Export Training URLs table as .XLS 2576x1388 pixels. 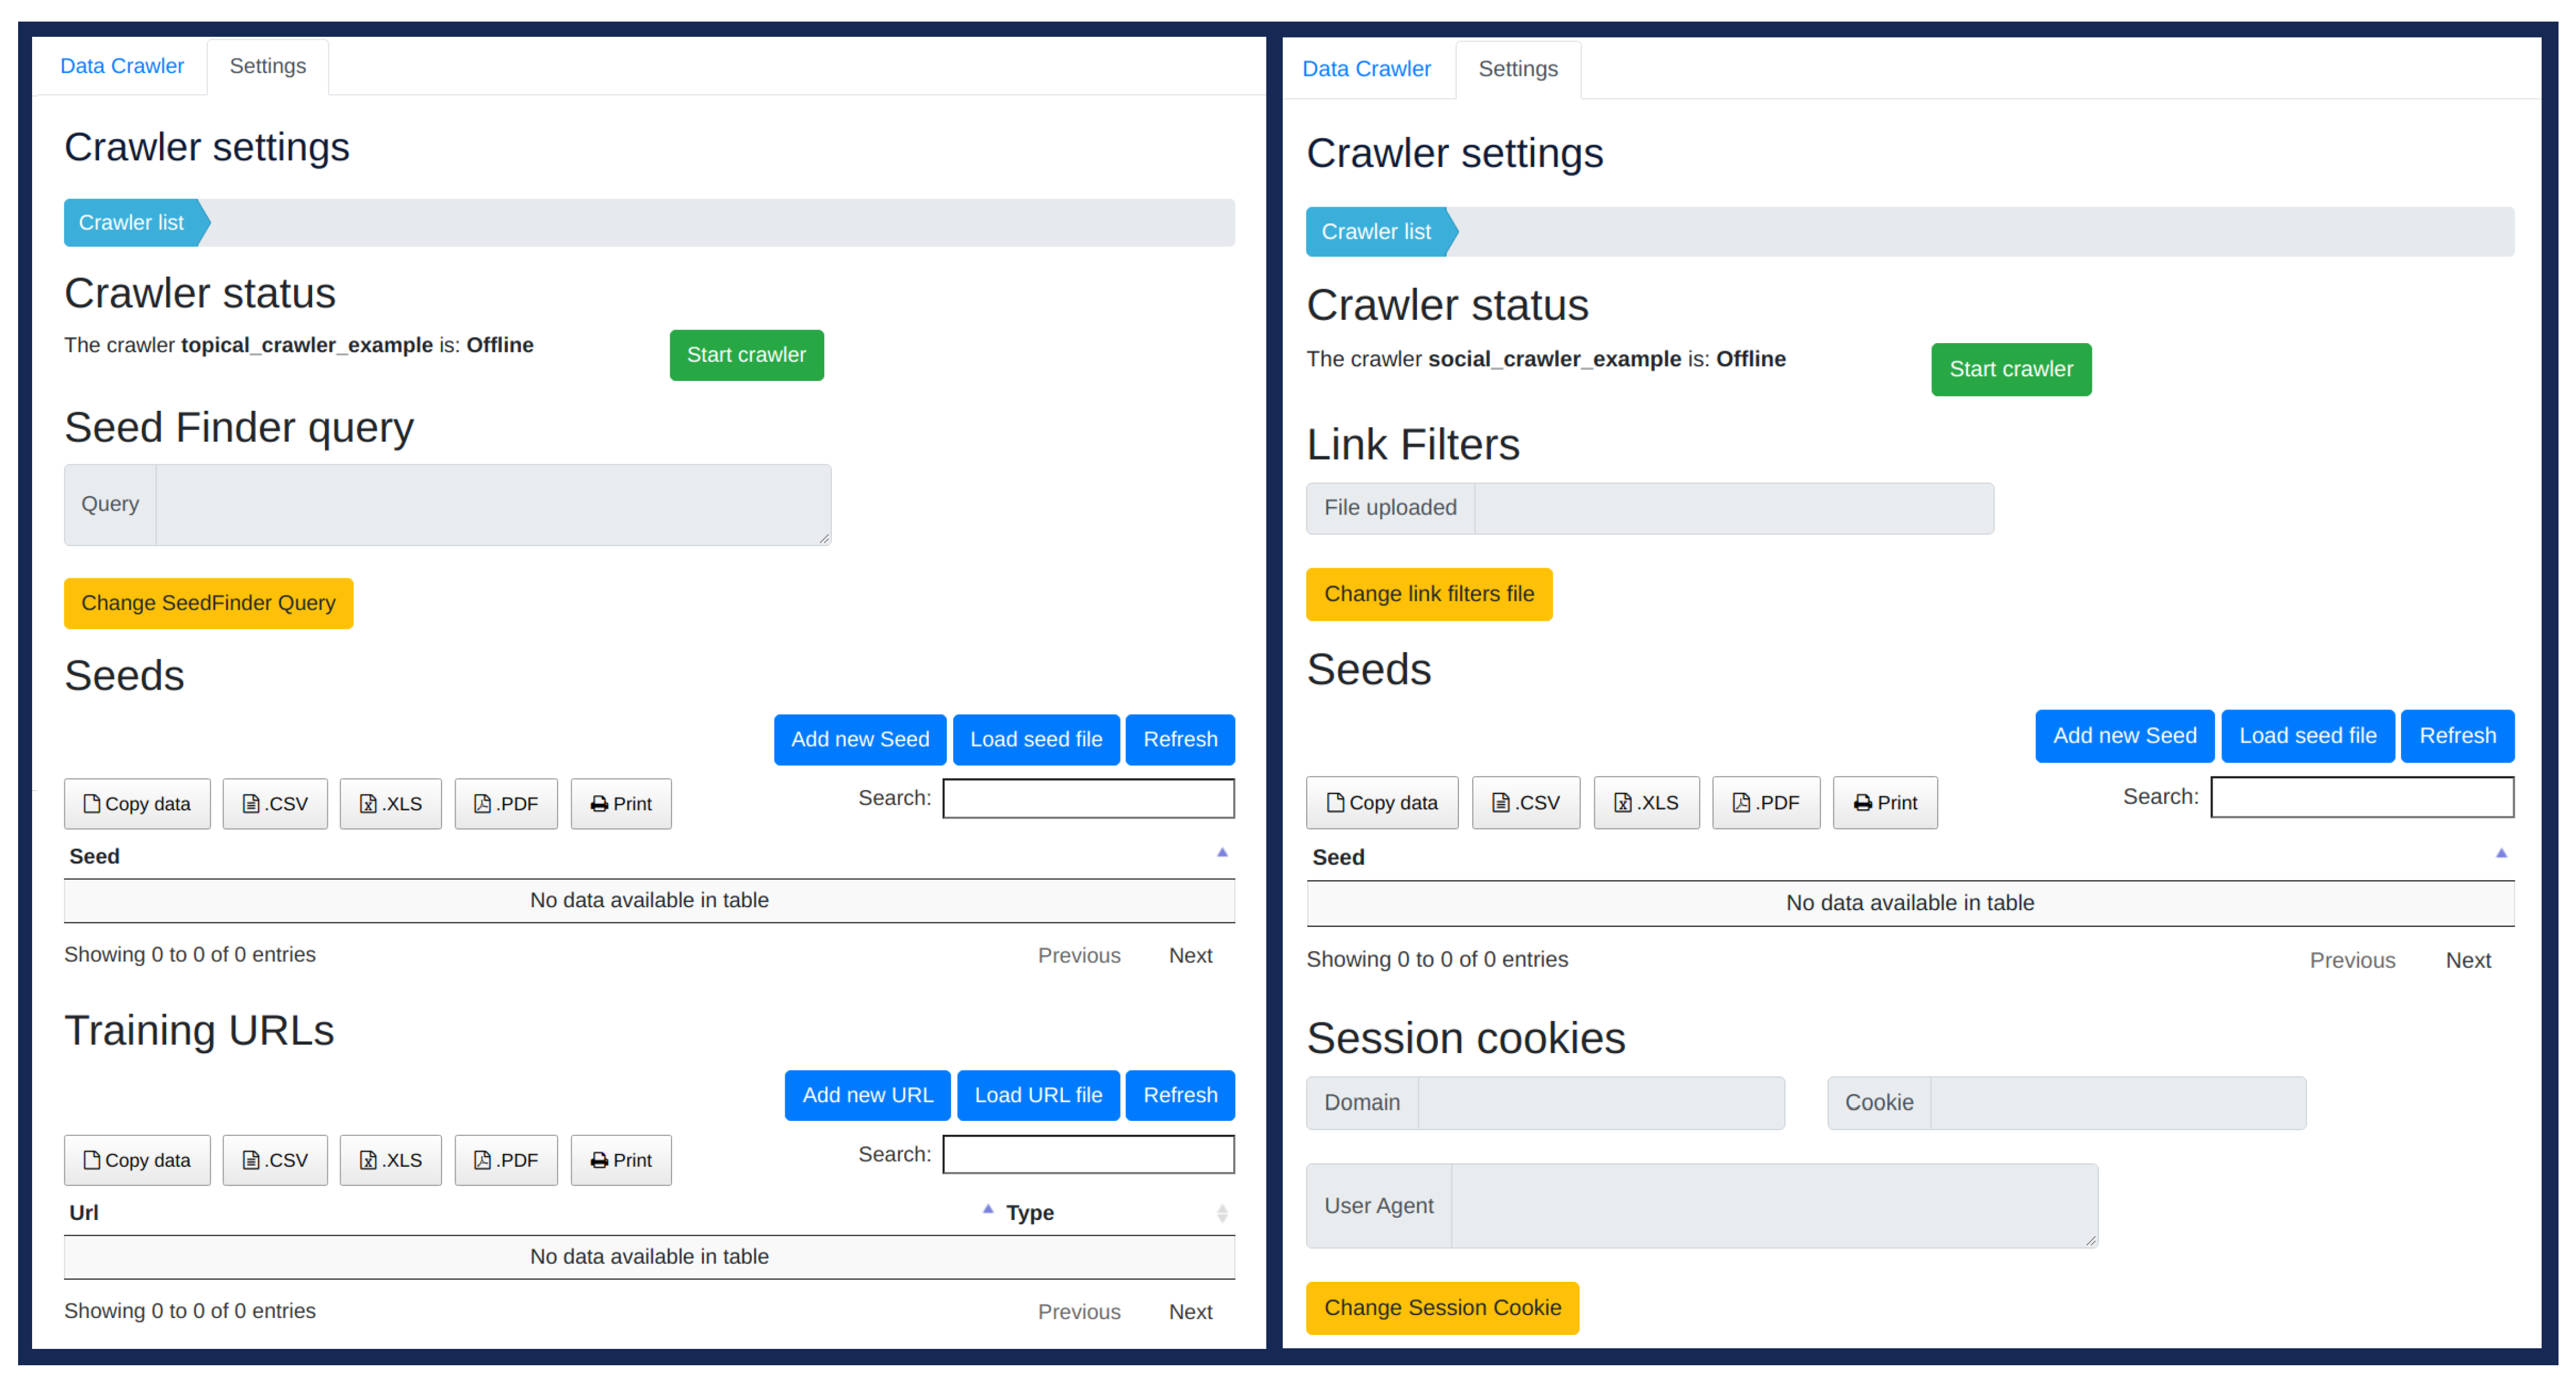390,1160
